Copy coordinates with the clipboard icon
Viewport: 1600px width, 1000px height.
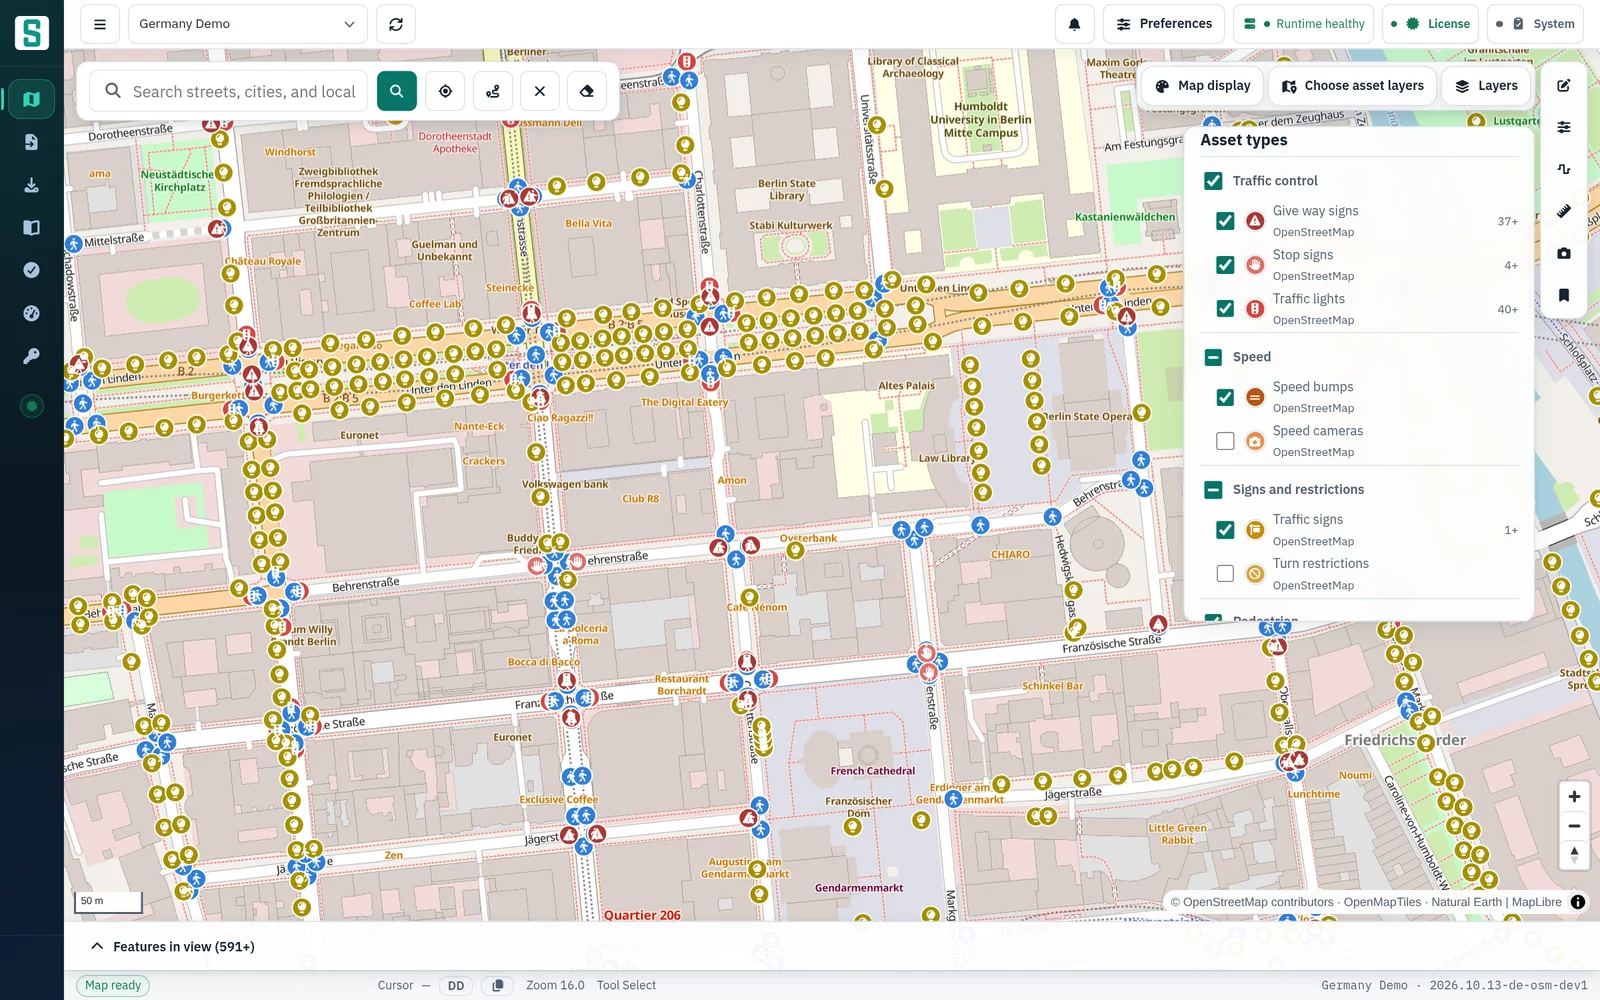(498, 986)
